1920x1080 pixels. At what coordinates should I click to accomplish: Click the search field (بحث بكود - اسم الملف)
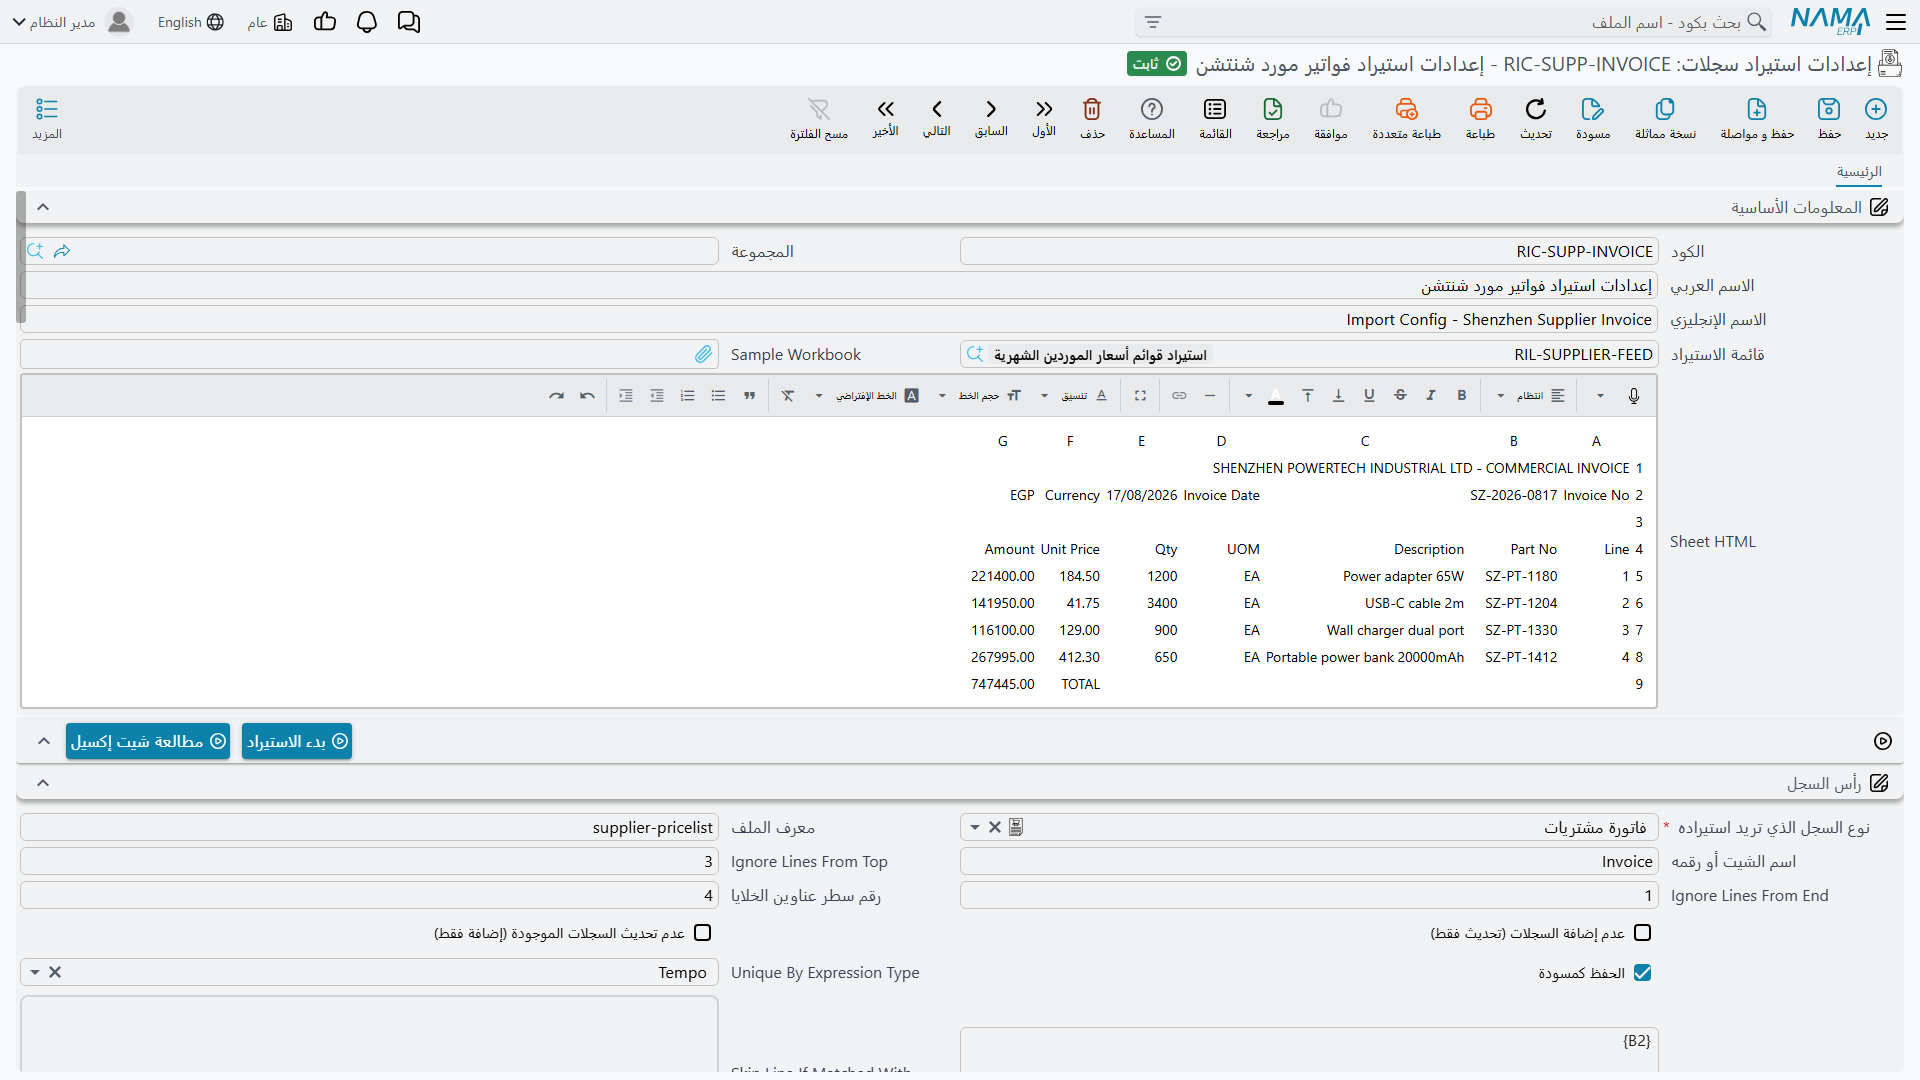pyautogui.click(x=1452, y=22)
